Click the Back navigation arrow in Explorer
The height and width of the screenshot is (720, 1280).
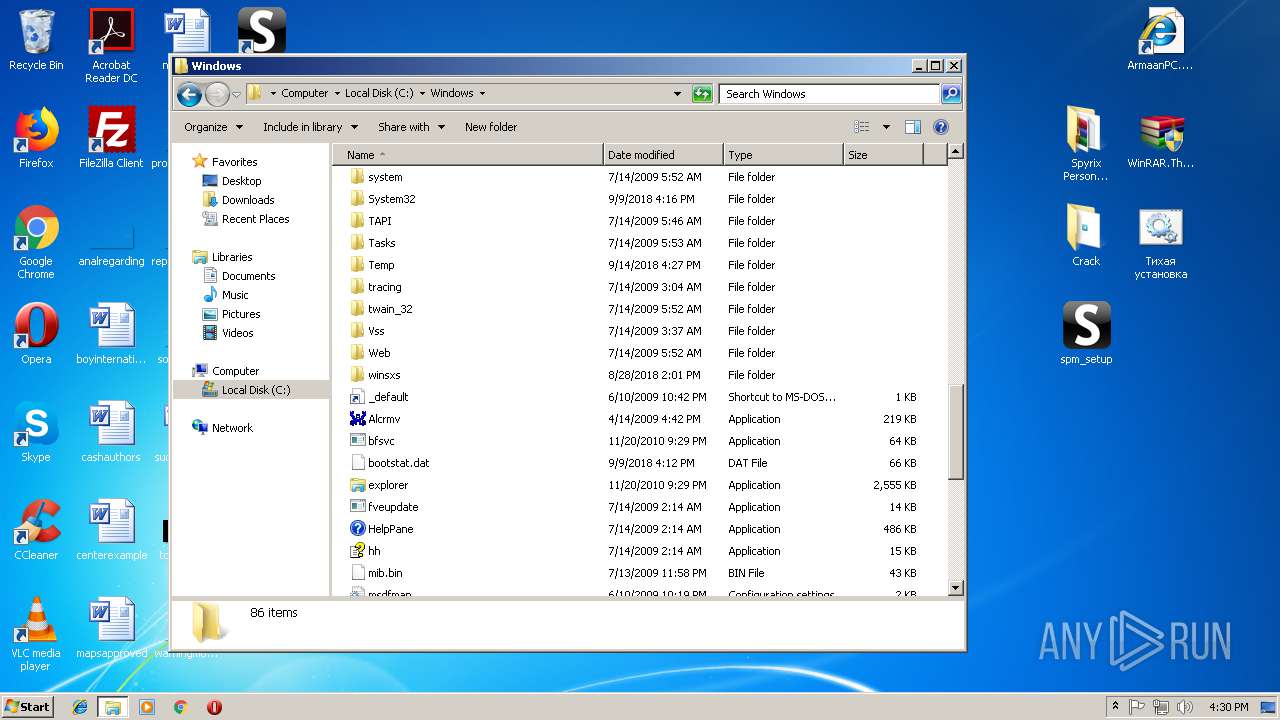[x=189, y=94]
